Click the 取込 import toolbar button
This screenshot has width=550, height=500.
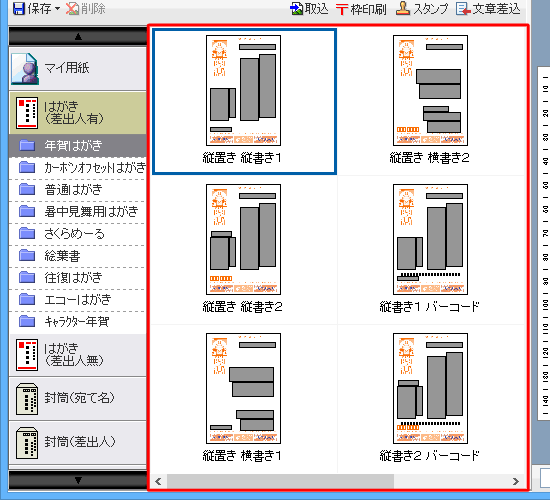click(309, 9)
